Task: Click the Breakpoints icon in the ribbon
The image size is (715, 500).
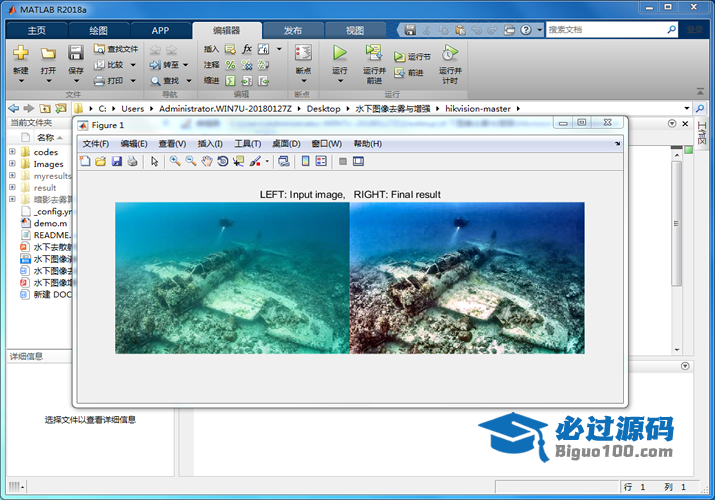Action: point(303,53)
